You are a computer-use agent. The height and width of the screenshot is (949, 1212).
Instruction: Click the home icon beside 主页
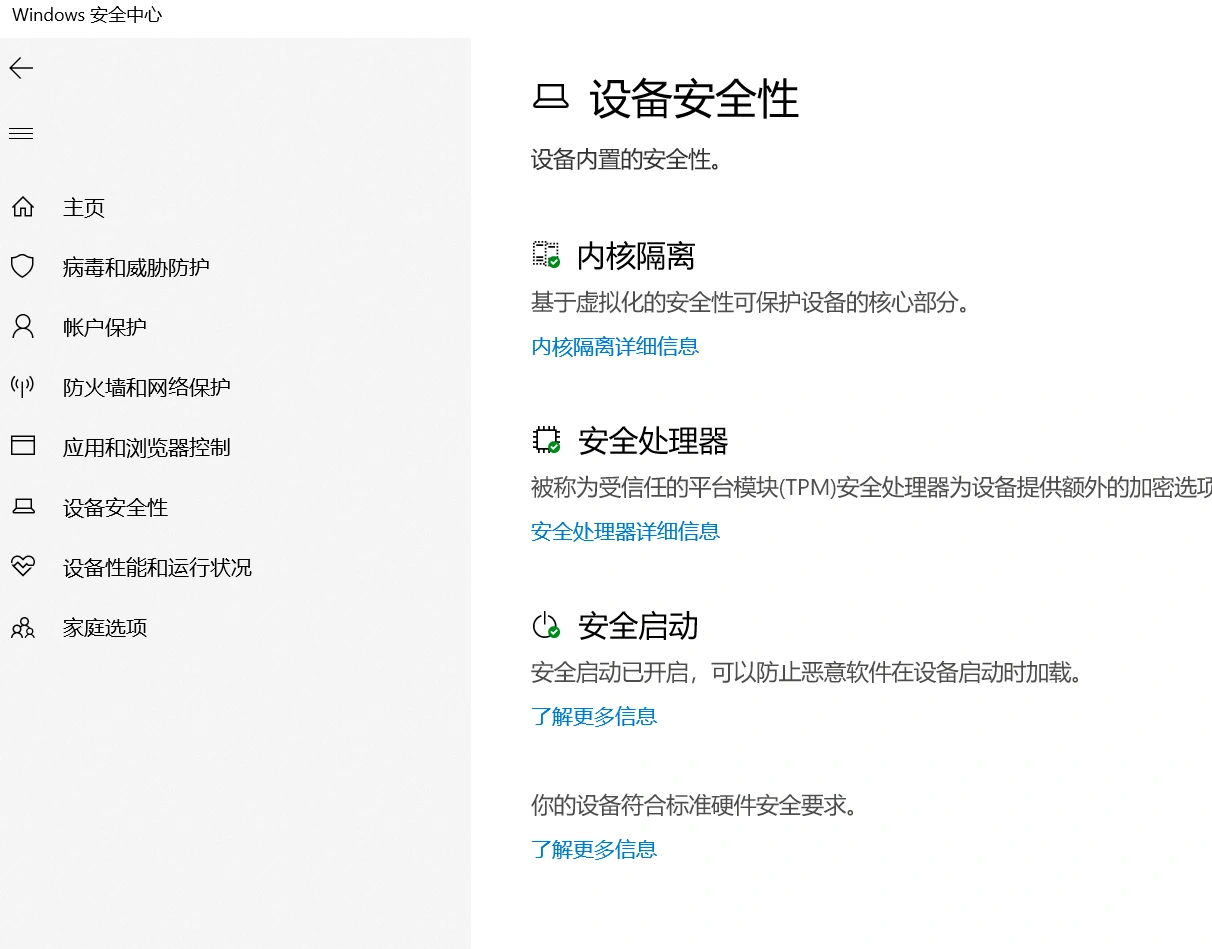tap(22, 207)
